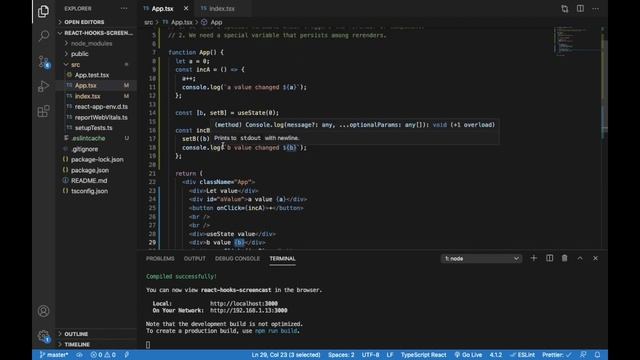Open index.tsx in the file tree
640x360 pixels.
pos(87,96)
